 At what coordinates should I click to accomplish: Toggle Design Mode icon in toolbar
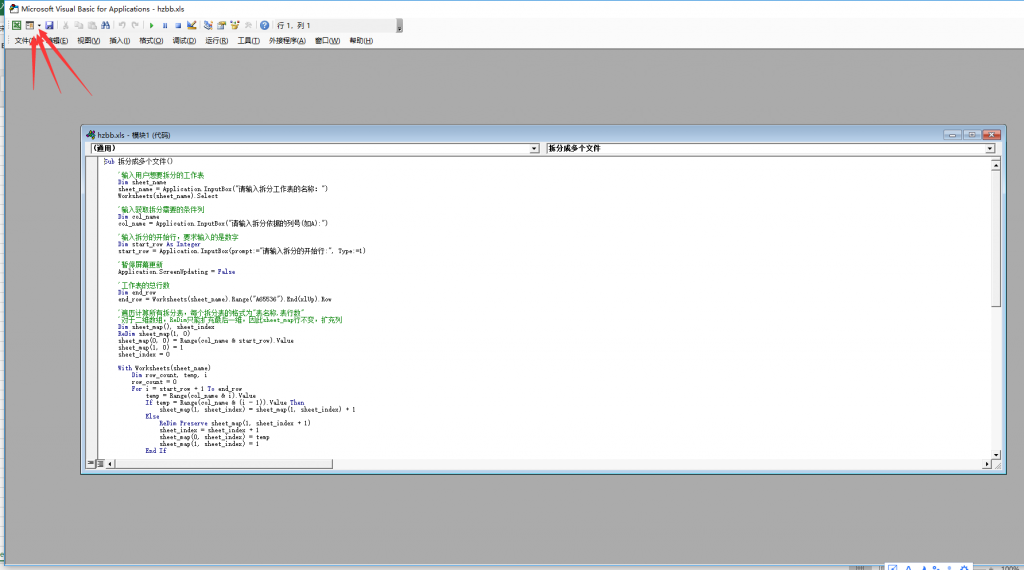(x=192, y=25)
